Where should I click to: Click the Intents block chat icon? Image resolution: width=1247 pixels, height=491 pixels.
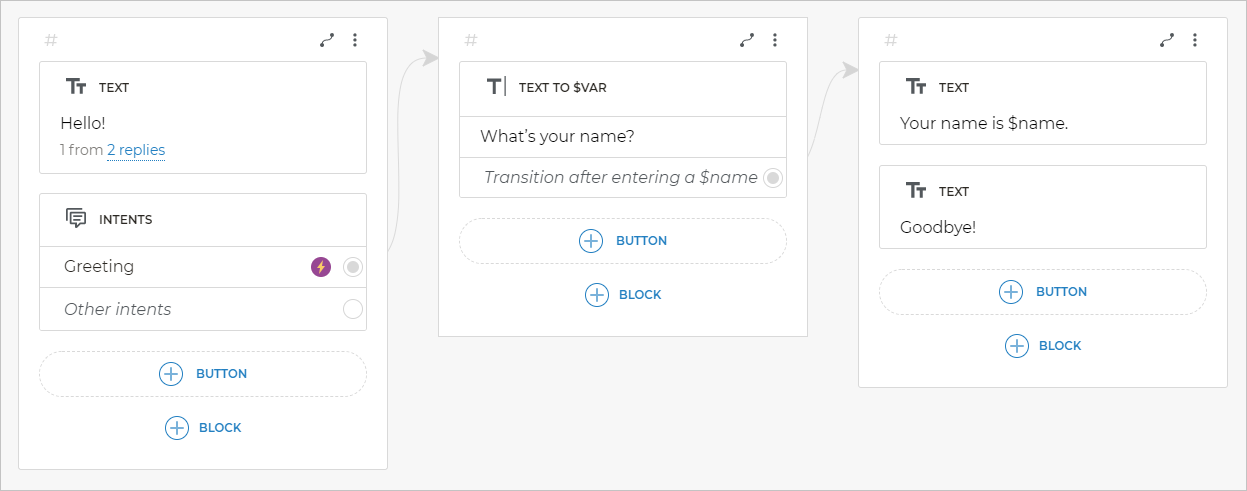(x=76, y=218)
